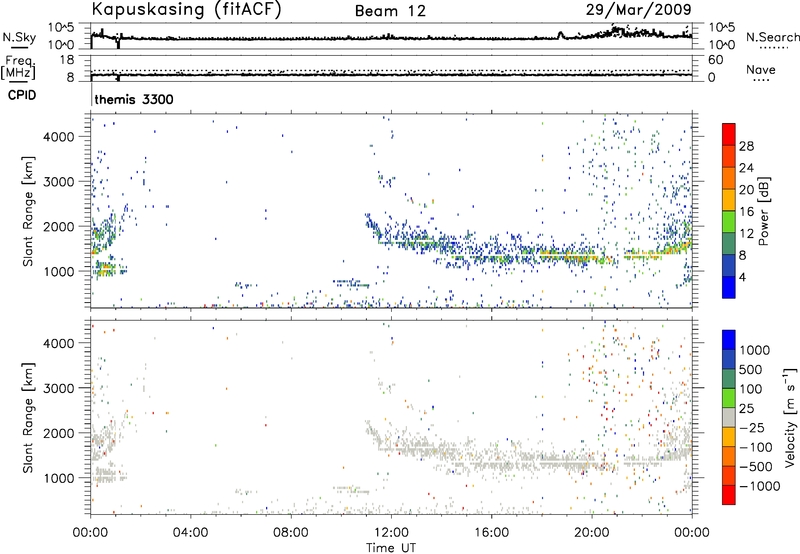This screenshot has height=554, width=800.
Task: Click the red top segment of Power colorbar
Action: 729,134
